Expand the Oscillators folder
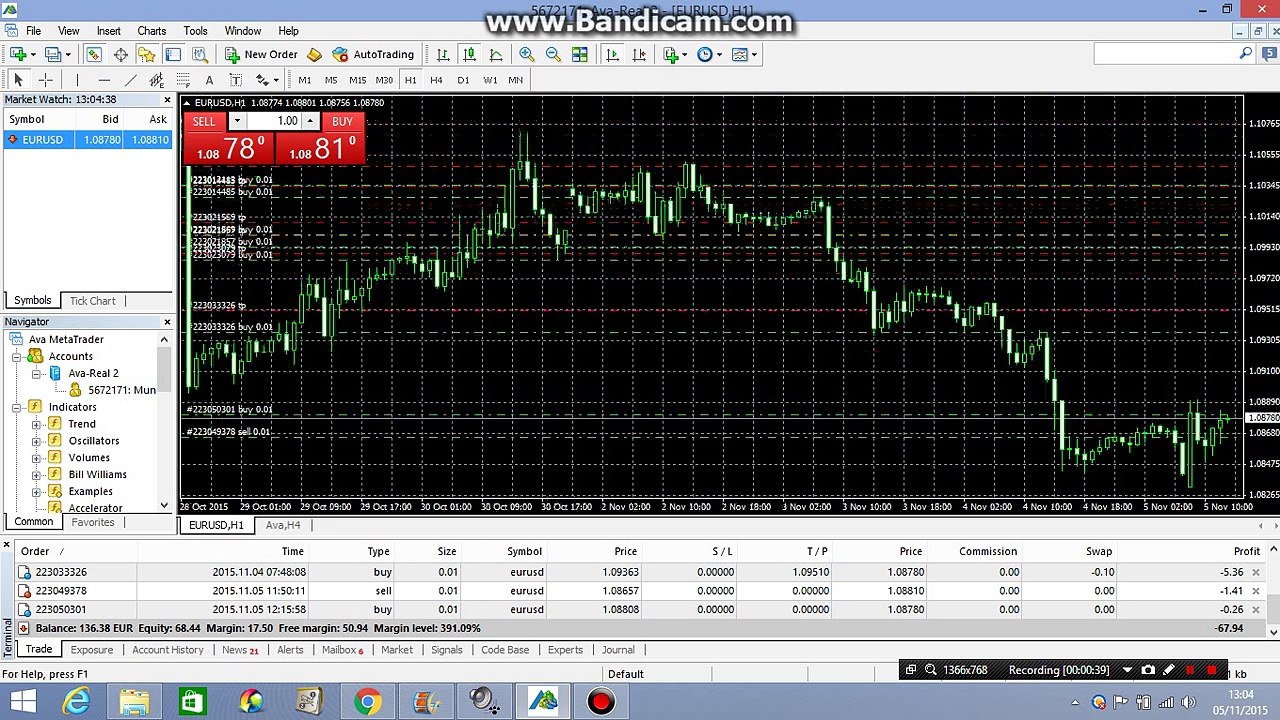 pyautogui.click(x=37, y=441)
